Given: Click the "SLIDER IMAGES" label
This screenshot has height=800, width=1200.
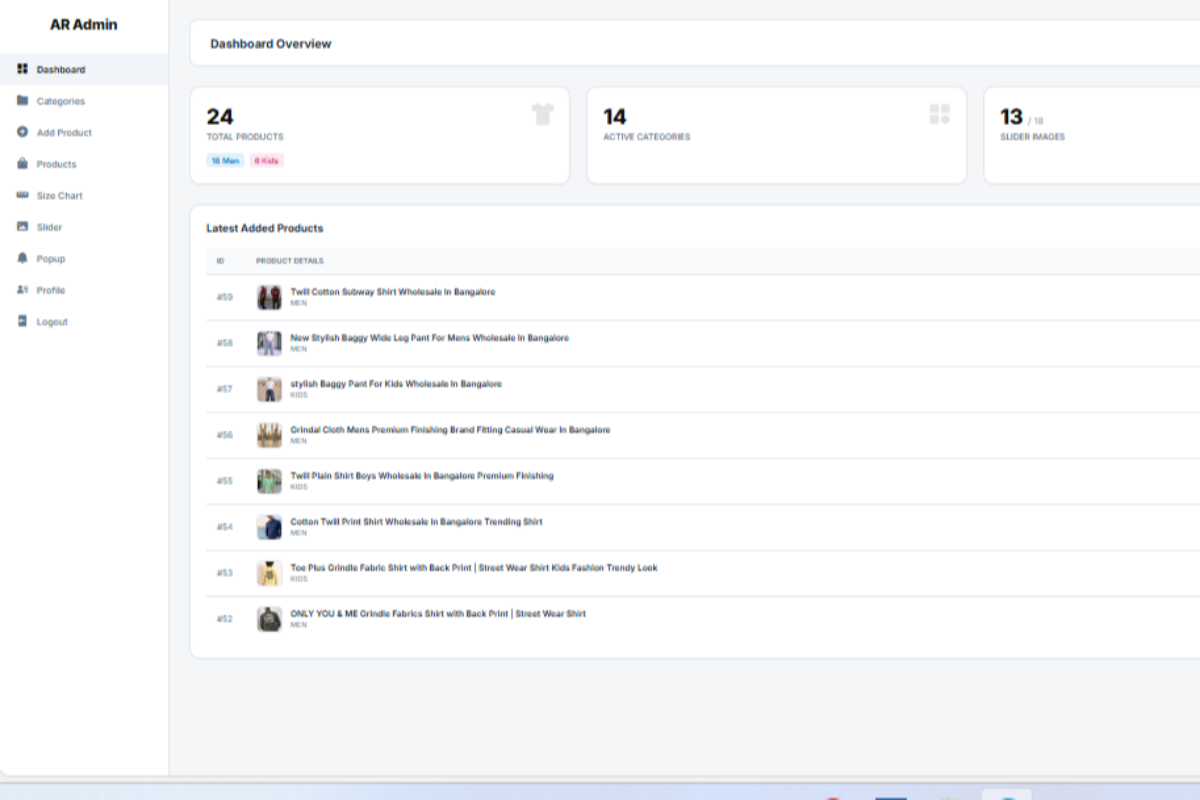Looking at the screenshot, I should click(1033, 137).
